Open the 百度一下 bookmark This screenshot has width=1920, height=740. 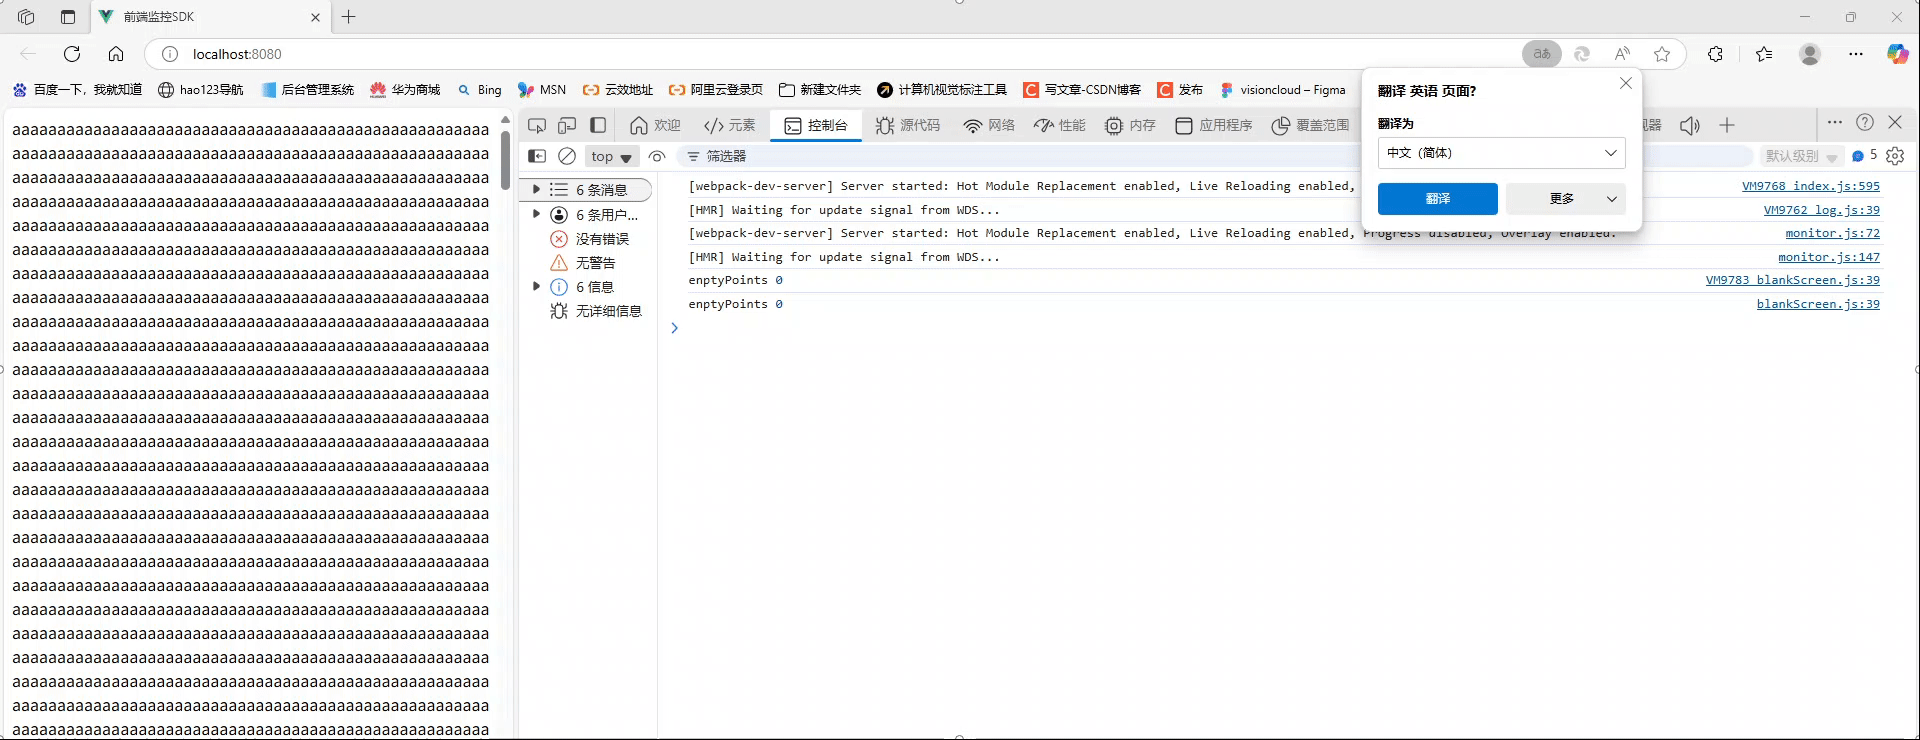77,90
